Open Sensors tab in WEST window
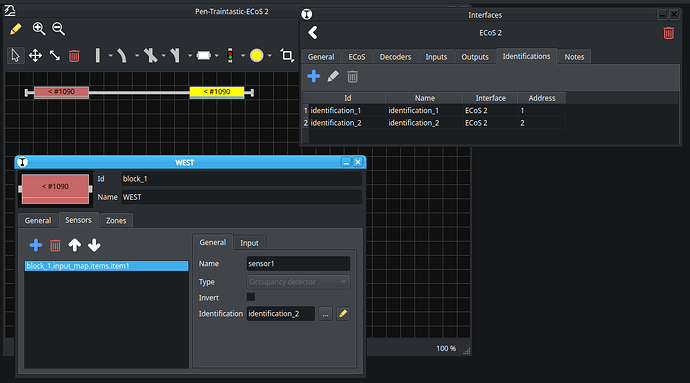690x383 pixels. click(78, 220)
